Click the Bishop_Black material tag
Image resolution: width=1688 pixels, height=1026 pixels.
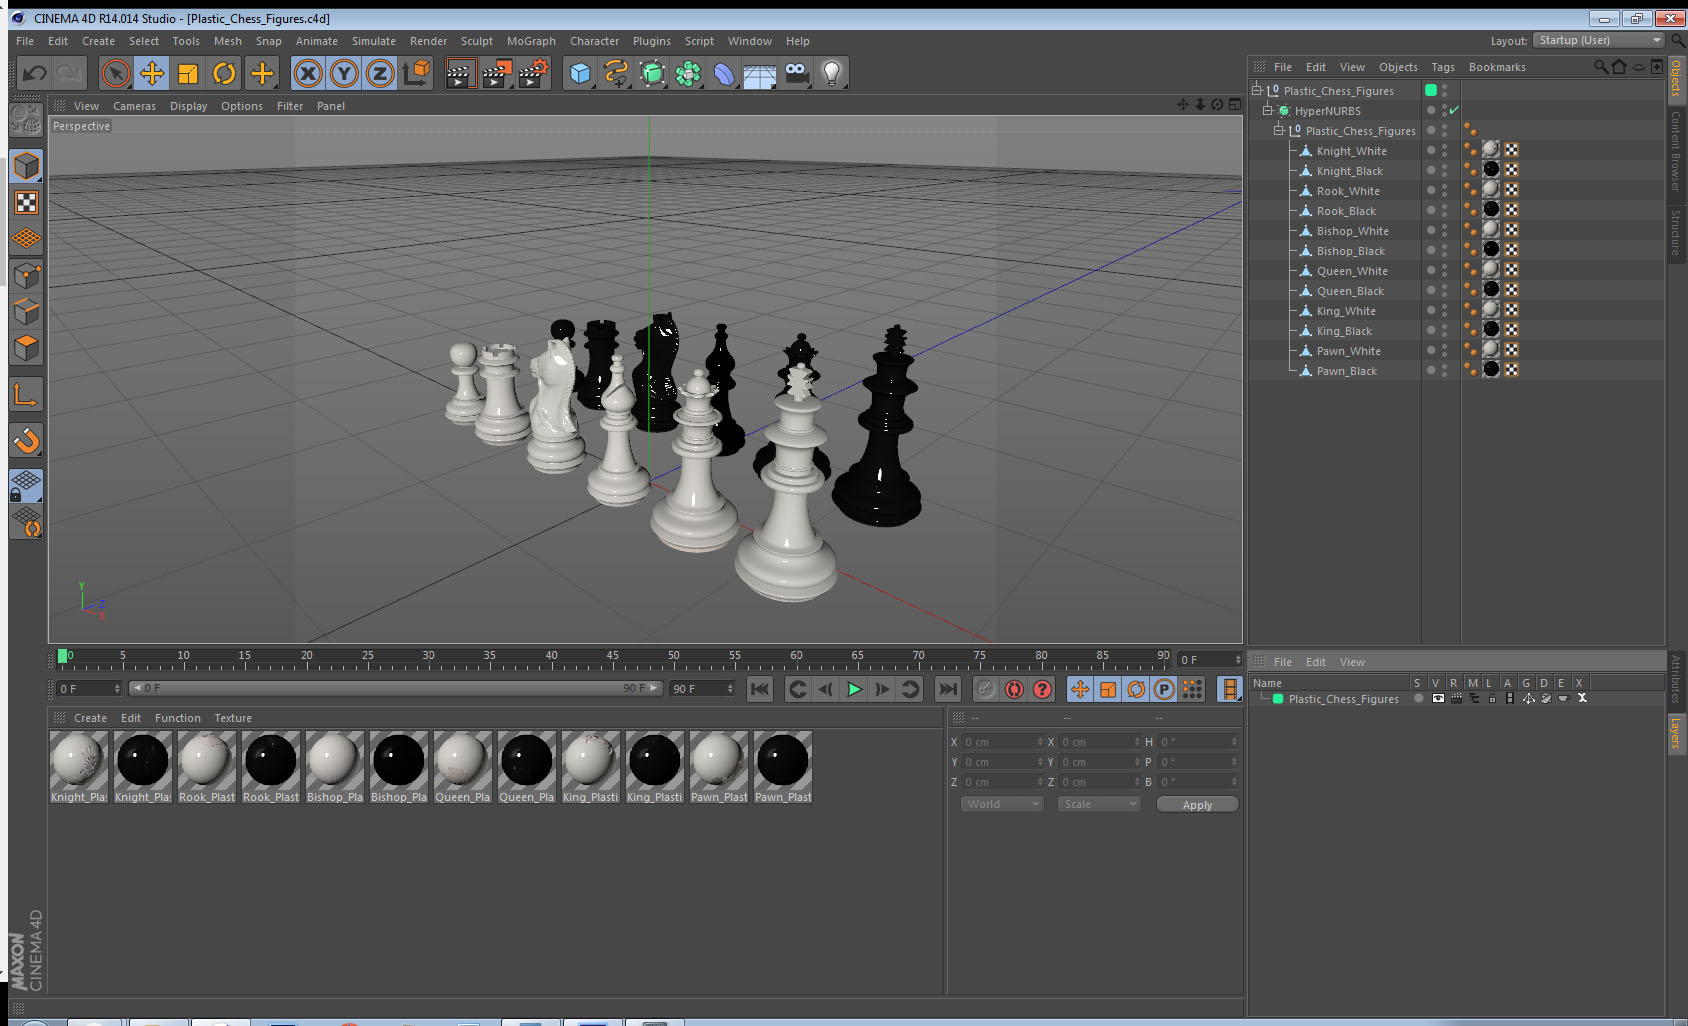pos(1491,249)
